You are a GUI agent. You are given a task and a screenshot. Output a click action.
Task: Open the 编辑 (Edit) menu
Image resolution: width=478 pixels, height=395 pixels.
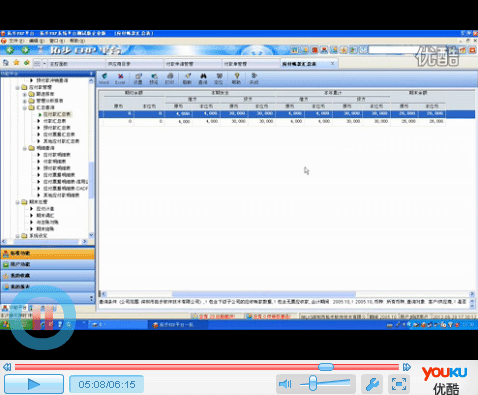click(x=36, y=41)
